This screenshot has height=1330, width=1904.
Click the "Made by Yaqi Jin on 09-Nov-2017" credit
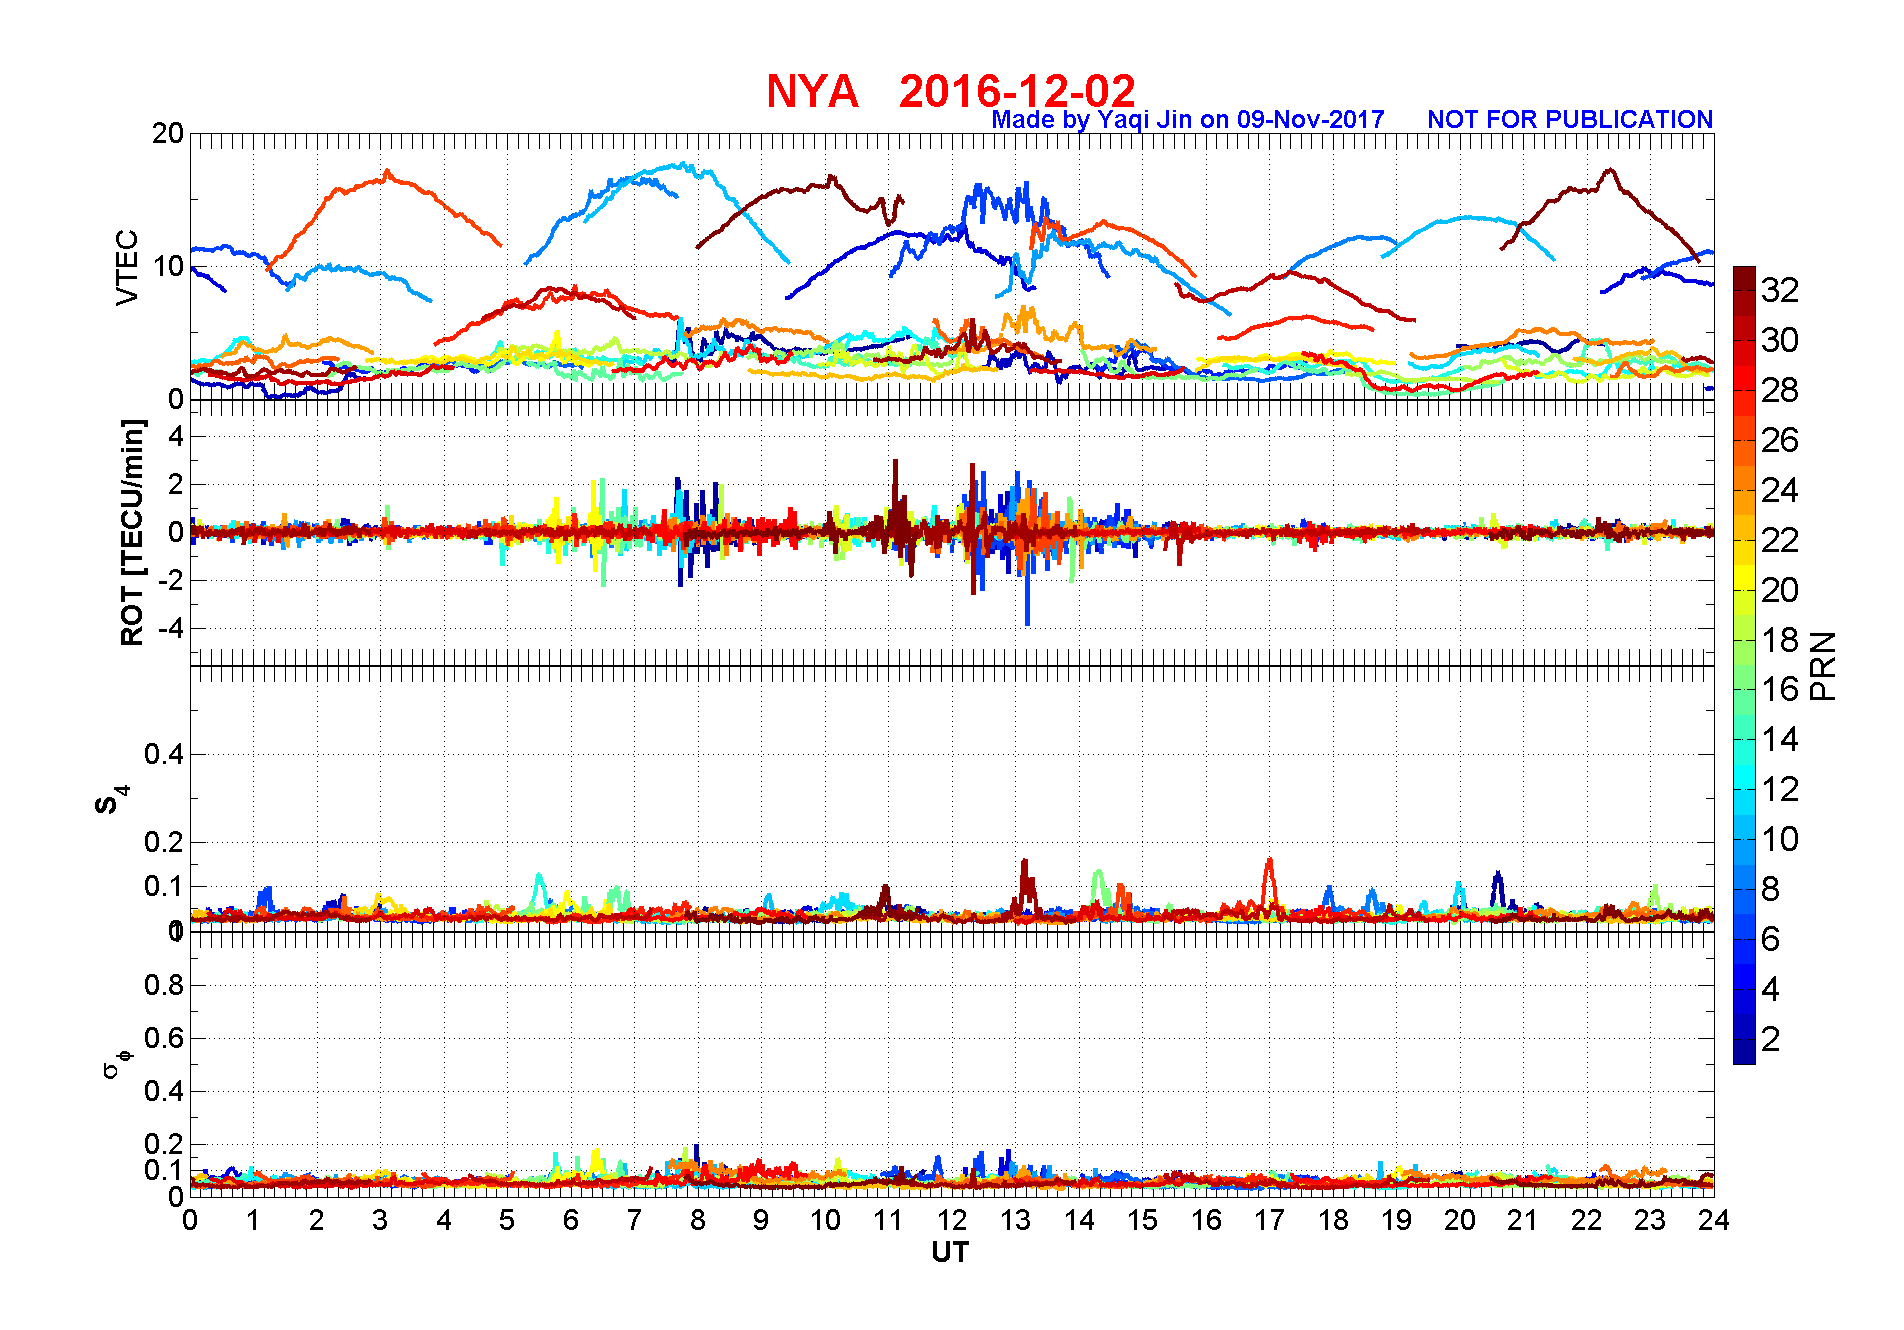click(x=1188, y=120)
